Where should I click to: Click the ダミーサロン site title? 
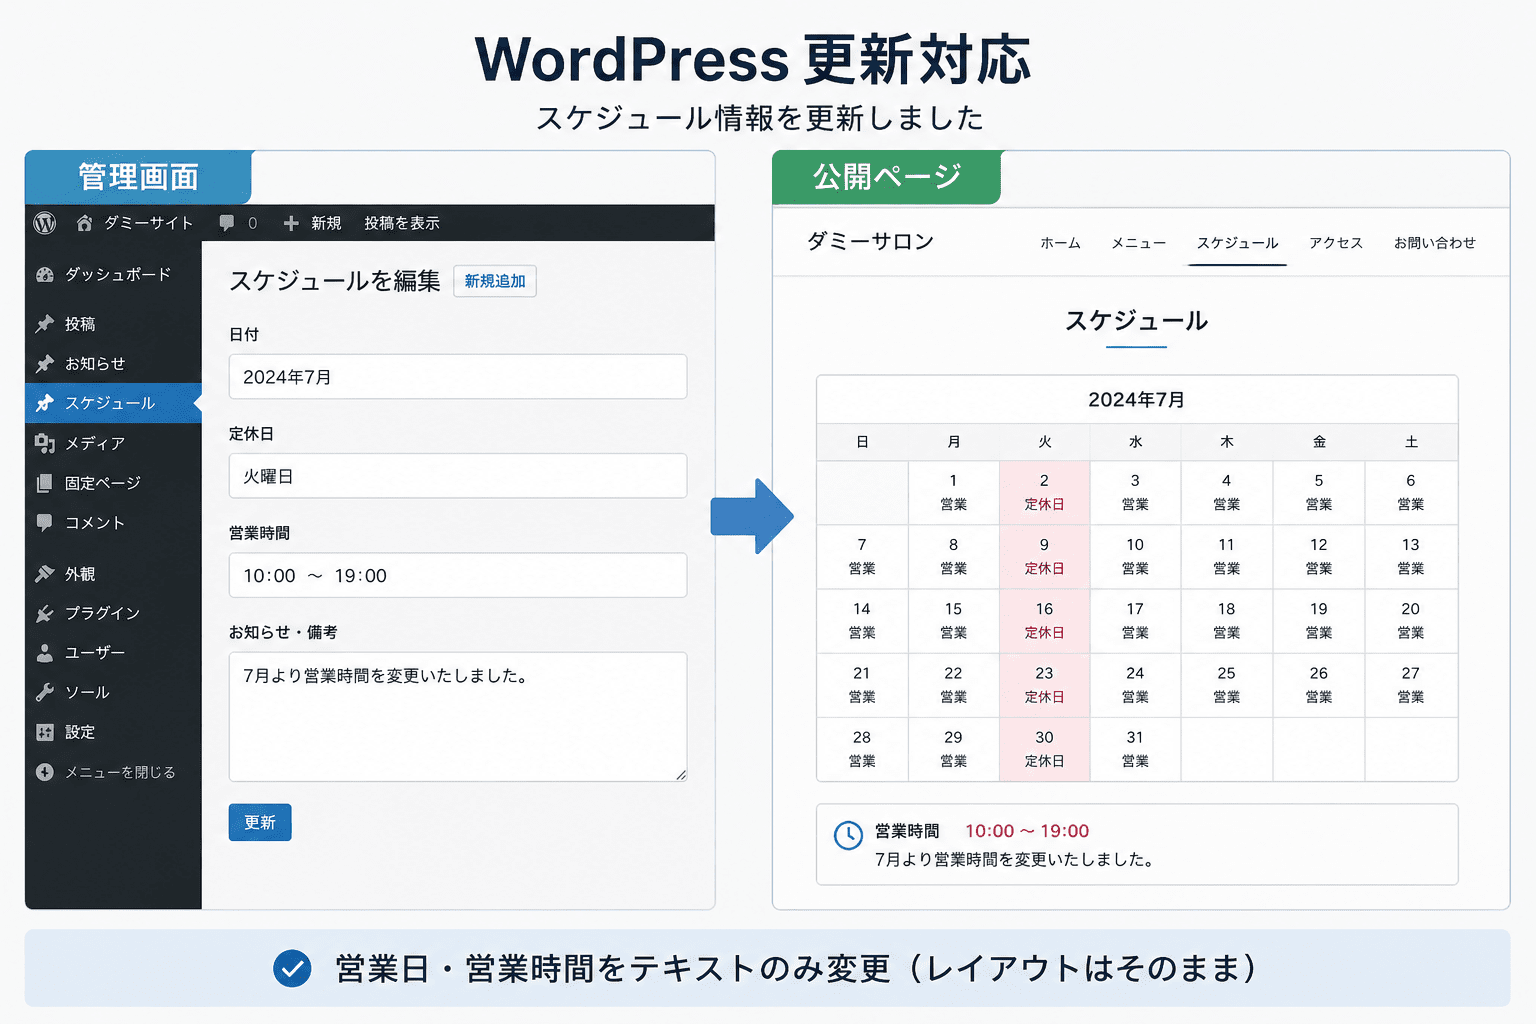point(870,241)
